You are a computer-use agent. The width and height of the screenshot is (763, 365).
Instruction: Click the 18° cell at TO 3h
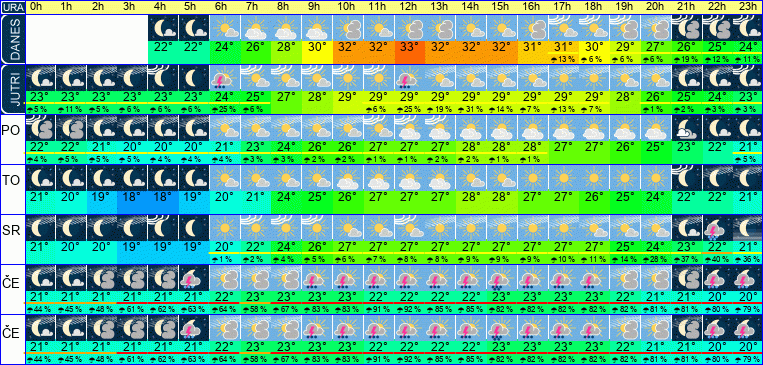[x=133, y=198]
